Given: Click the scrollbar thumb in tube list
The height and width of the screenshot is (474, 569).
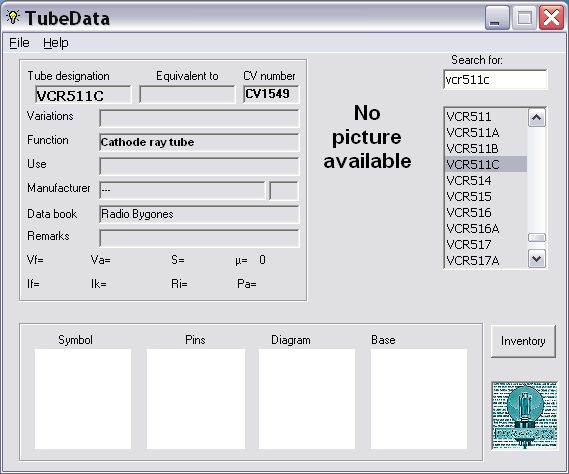Looking at the screenshot, I should (x=537, y=237).
